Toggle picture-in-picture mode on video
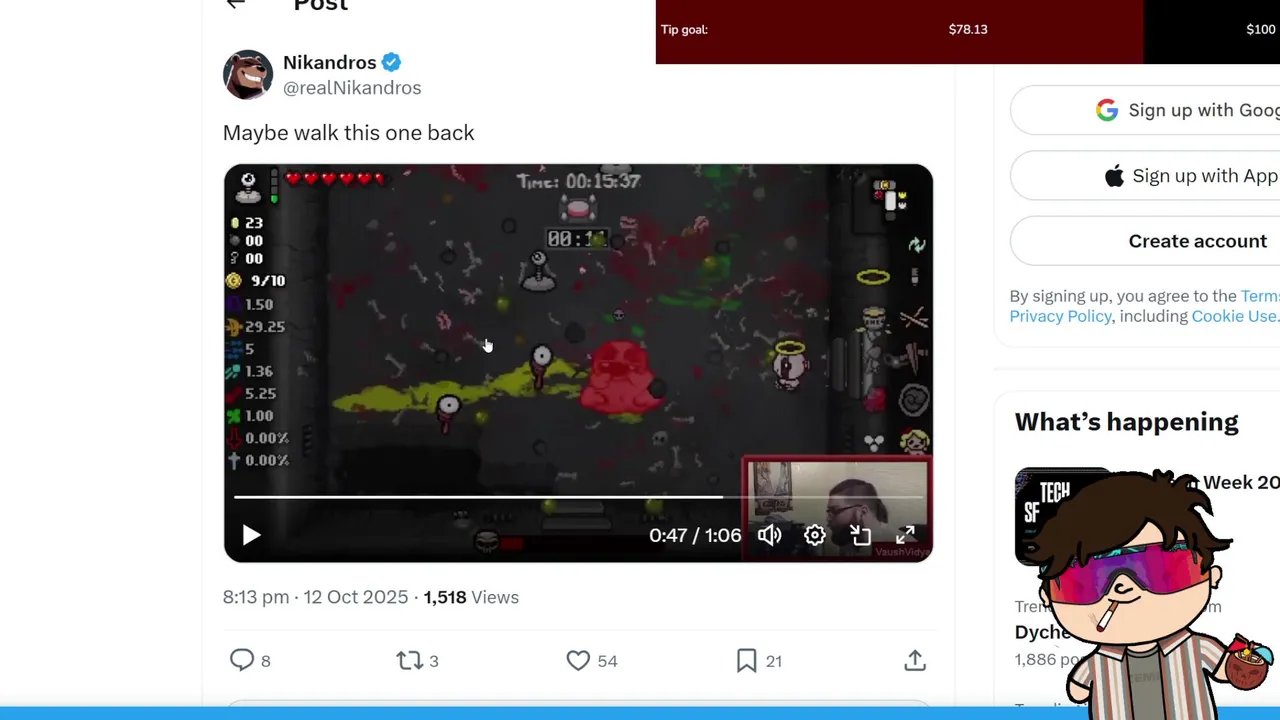The width and height of the screenshot is (1280, 720). (x=860, y=535)
